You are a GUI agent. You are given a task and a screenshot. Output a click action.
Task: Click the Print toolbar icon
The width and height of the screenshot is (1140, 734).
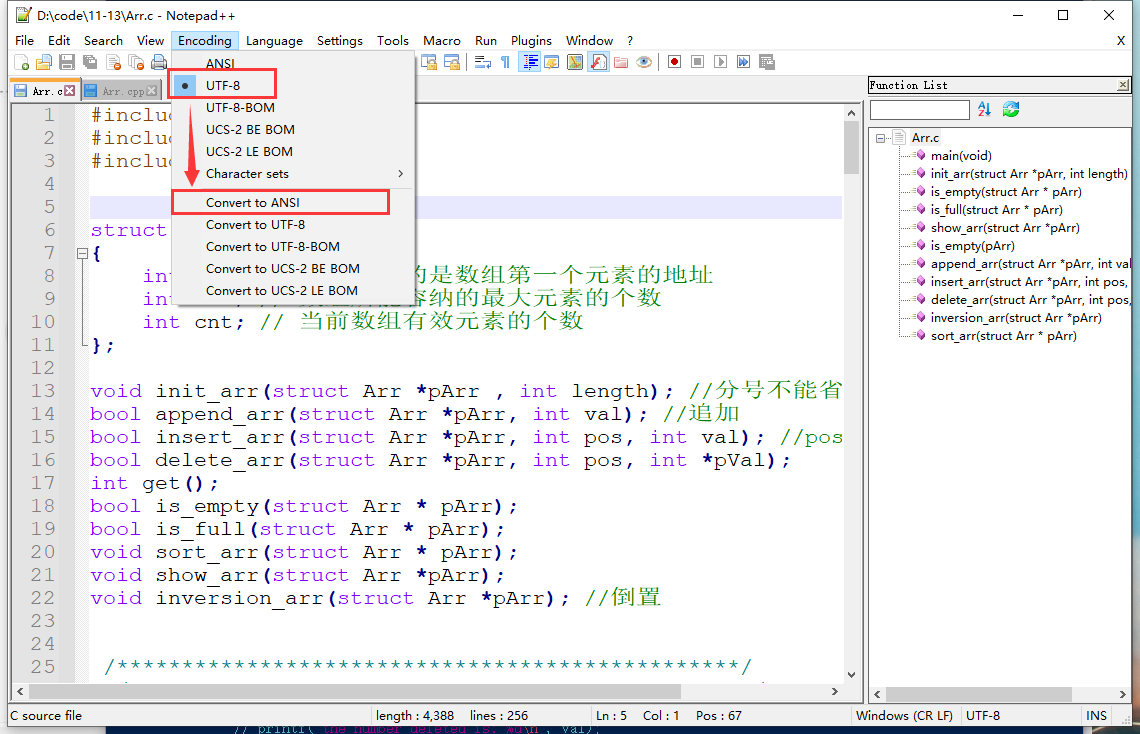click(x=159, y=61)
